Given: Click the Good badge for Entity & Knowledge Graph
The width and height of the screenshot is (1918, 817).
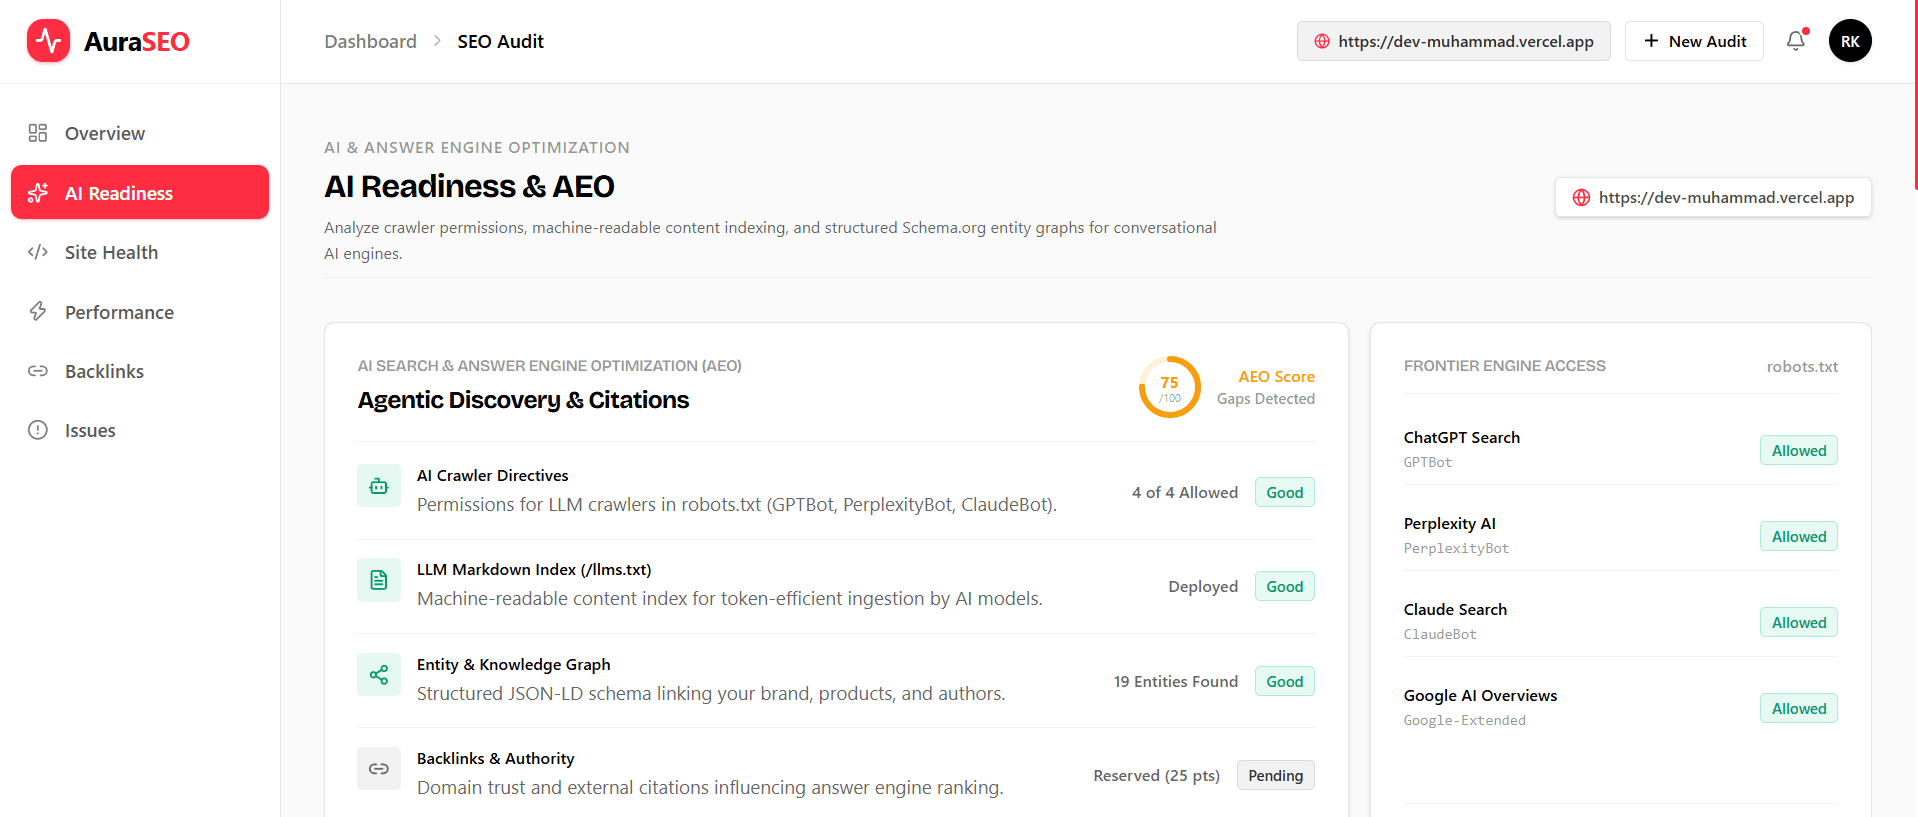Looking at the screenshot, I should [x=1285, y=681].
